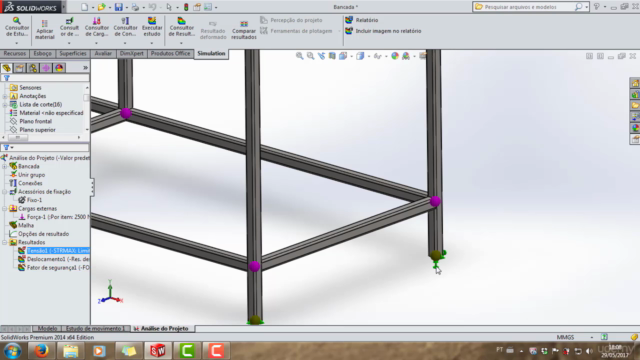Image resolution: width=640 pixels, height=360 pixels.
Task: Expand the Anotações tree node
Action: click(x=4, y=96)
